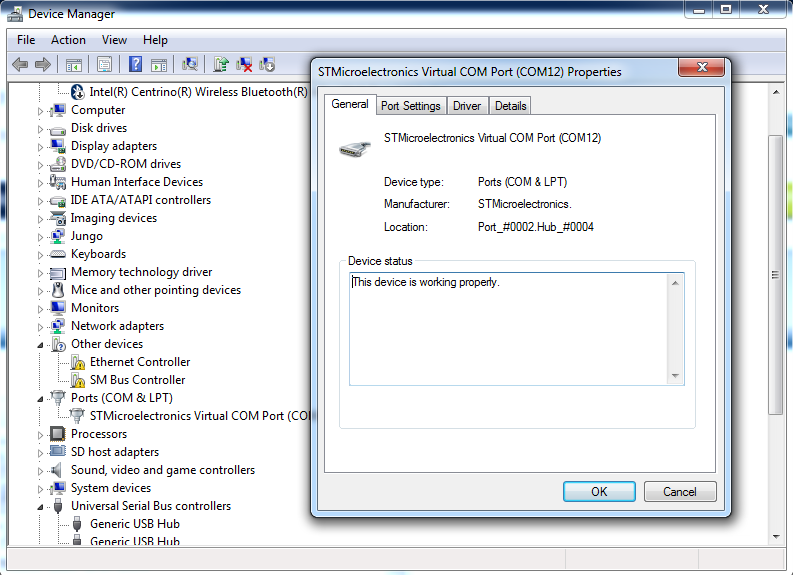
Task: Click the Processors chip icon
Action: (x=58, y=434)
